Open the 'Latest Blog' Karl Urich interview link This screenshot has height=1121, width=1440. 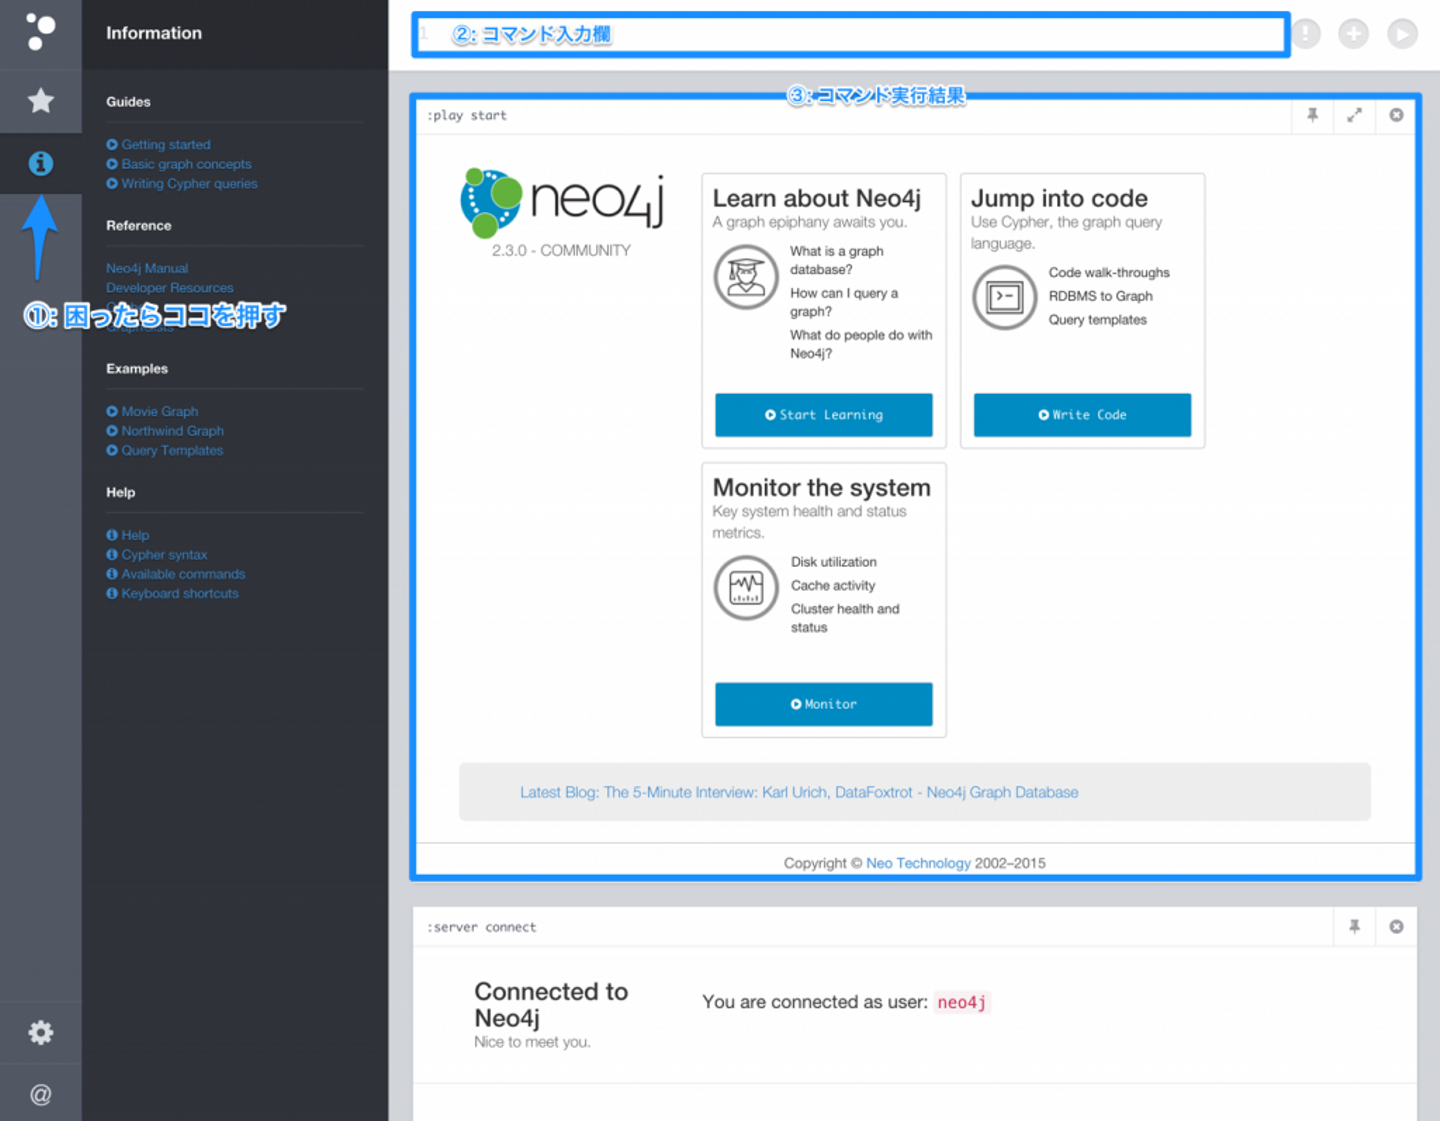(799, 792)
